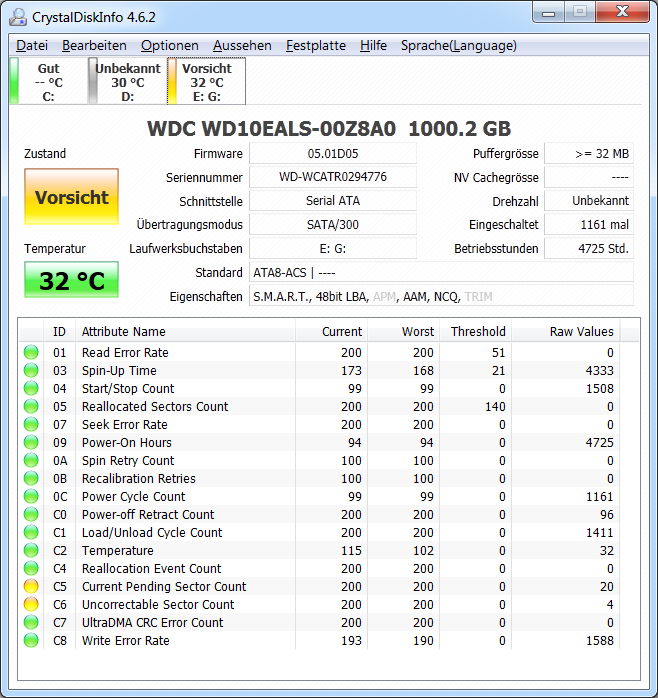Open the Aussehen menu

[x=242, y=45]
